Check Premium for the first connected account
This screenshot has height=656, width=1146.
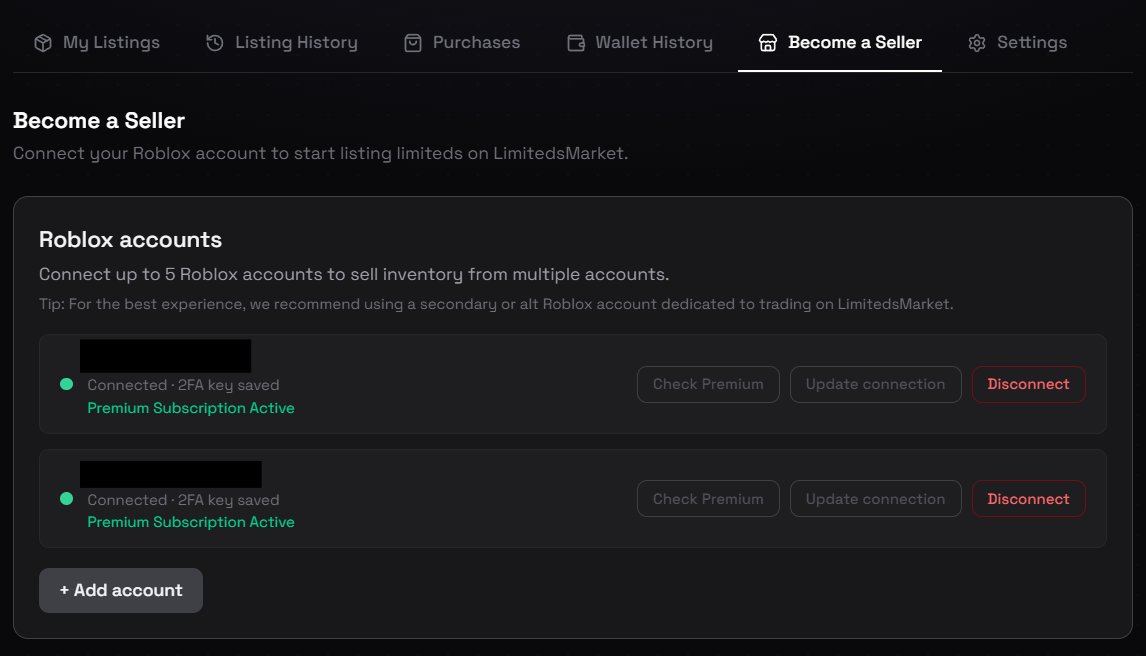(x=708, y=384)
